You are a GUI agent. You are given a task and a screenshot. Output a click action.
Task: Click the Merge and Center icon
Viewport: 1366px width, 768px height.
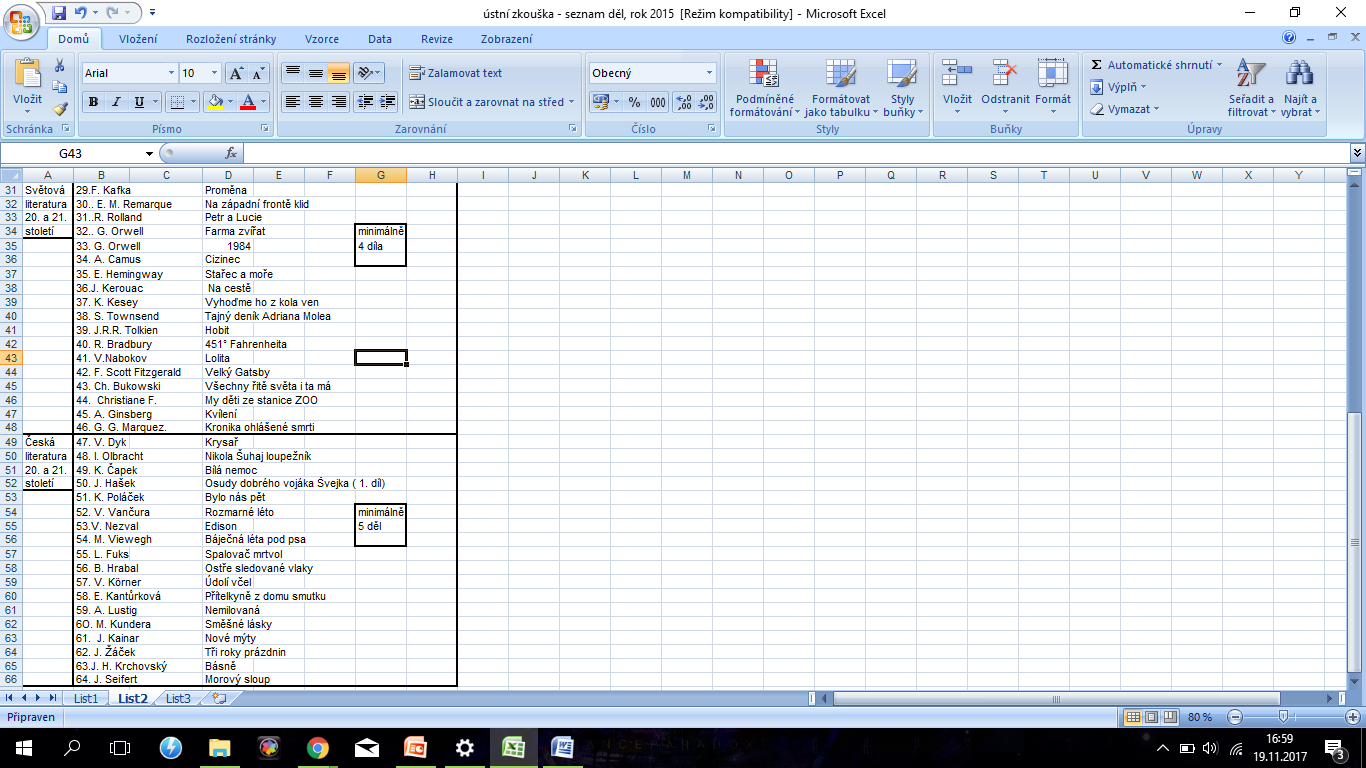[x=417, y=102]
